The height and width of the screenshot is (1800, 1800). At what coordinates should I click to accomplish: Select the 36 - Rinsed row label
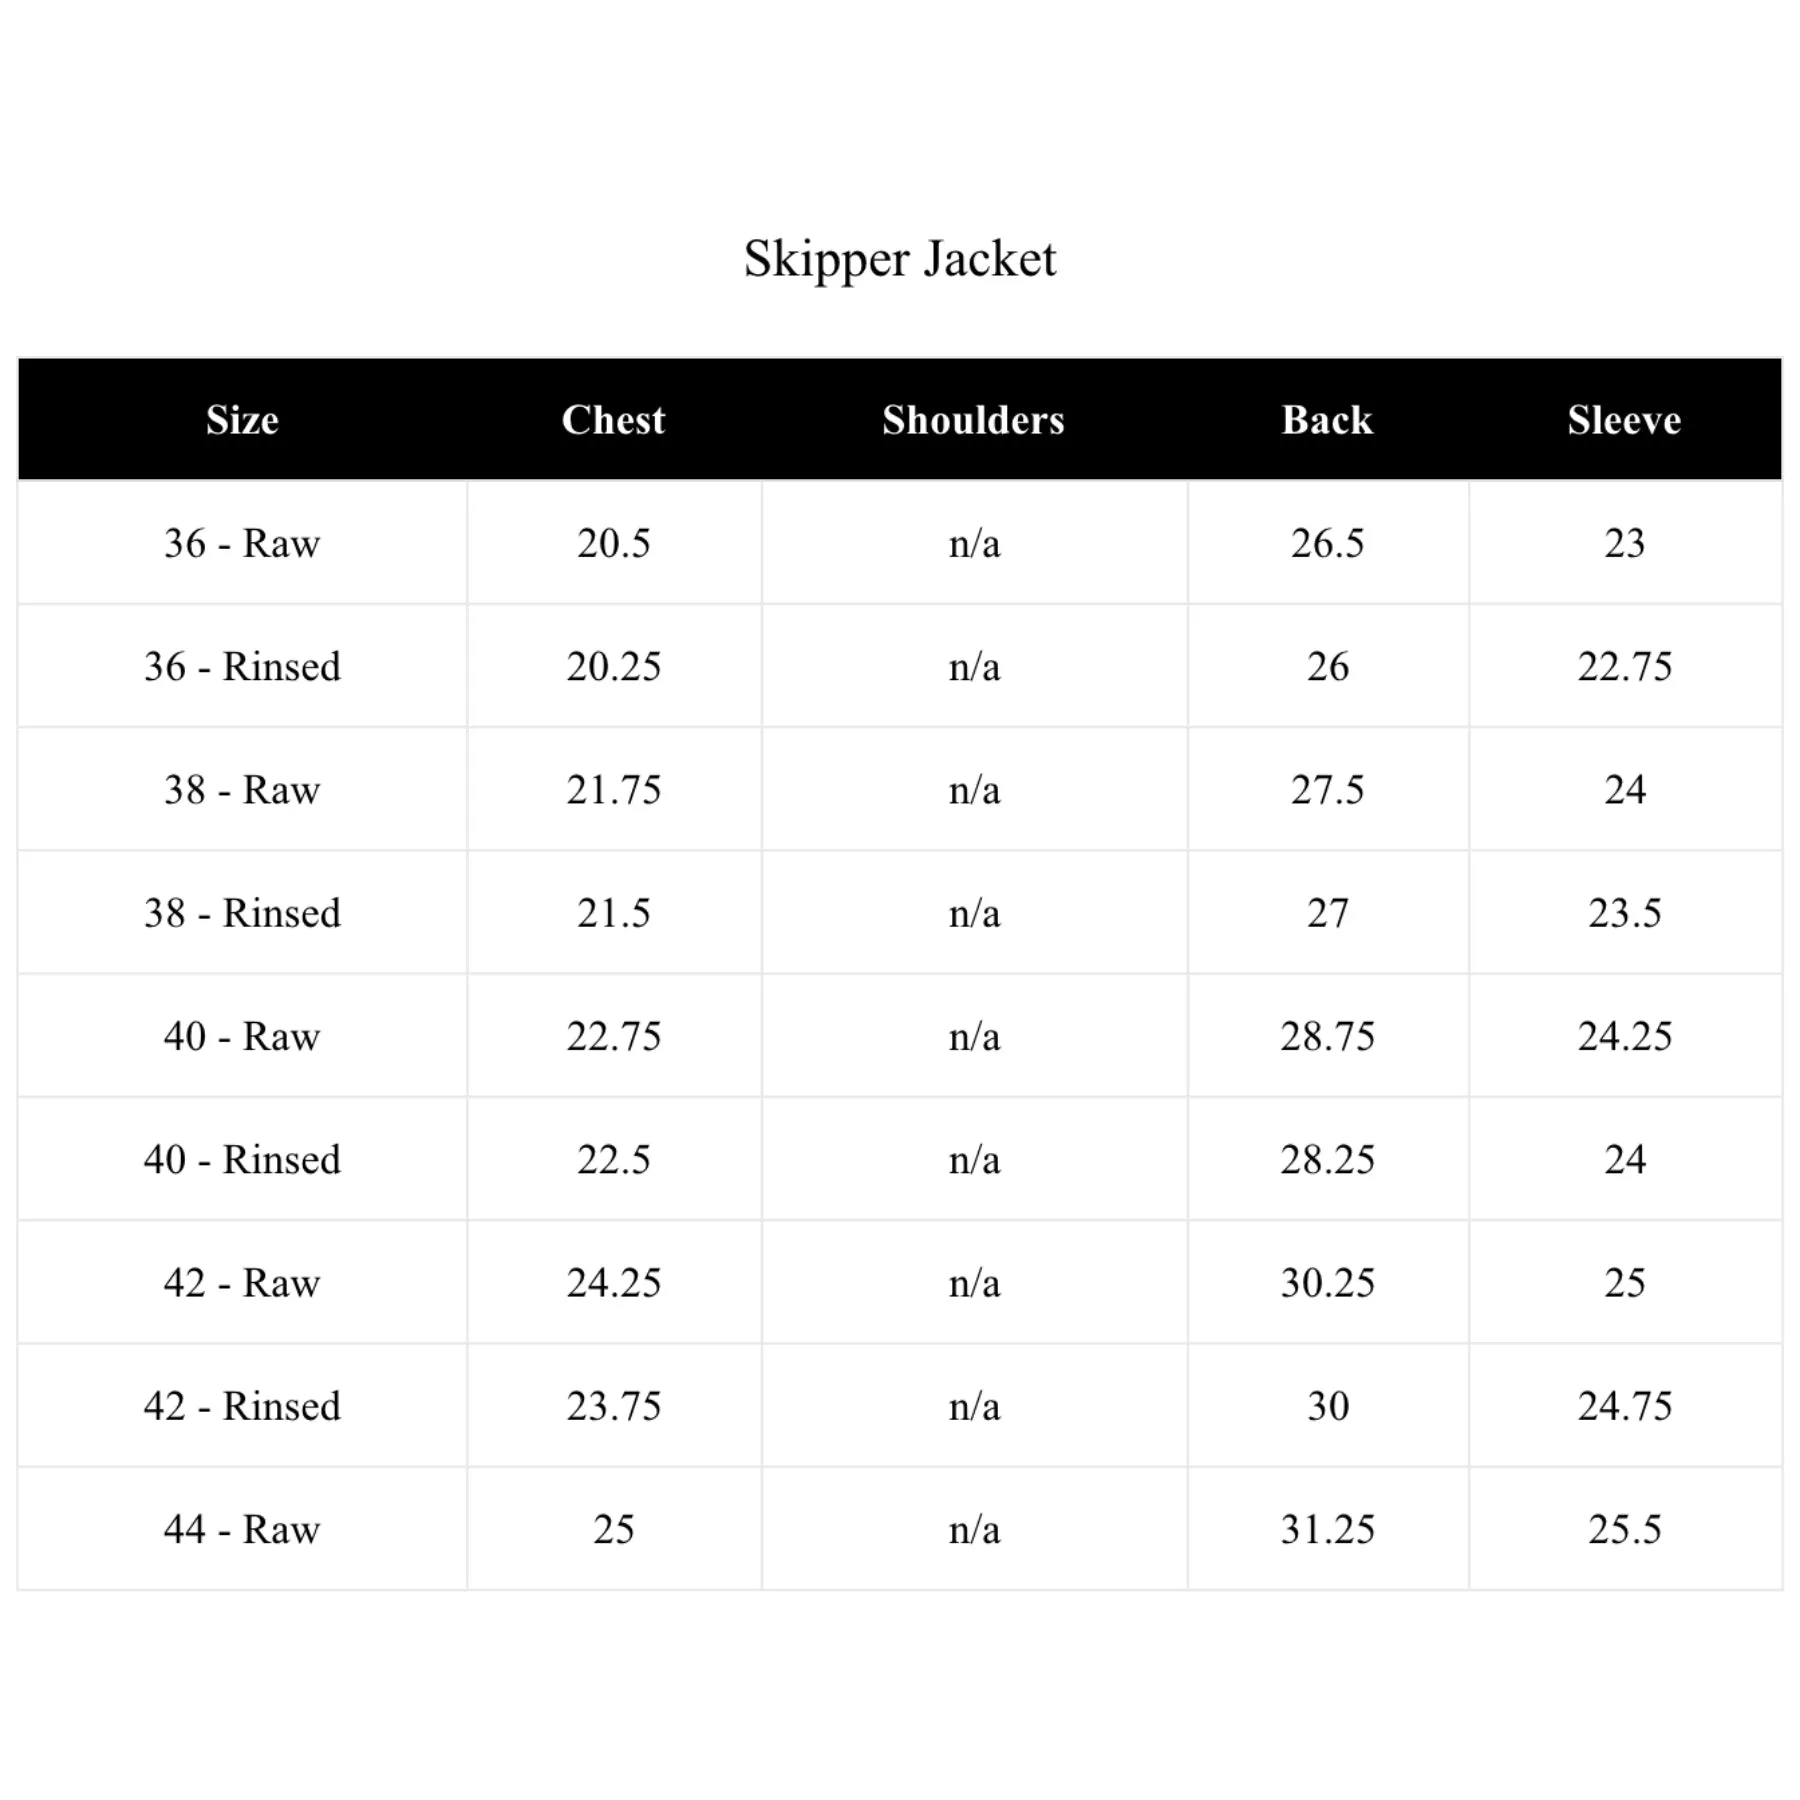(x=242, y=666)
